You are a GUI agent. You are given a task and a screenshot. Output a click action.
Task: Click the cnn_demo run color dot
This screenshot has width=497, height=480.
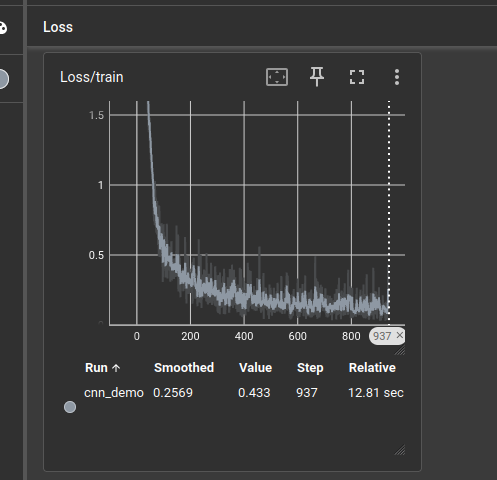pyautogui.click(x=70, y=407)
